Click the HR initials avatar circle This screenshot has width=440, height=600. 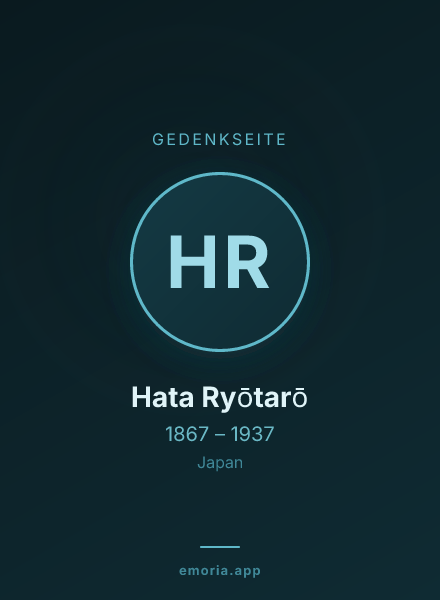click(220, 262)
